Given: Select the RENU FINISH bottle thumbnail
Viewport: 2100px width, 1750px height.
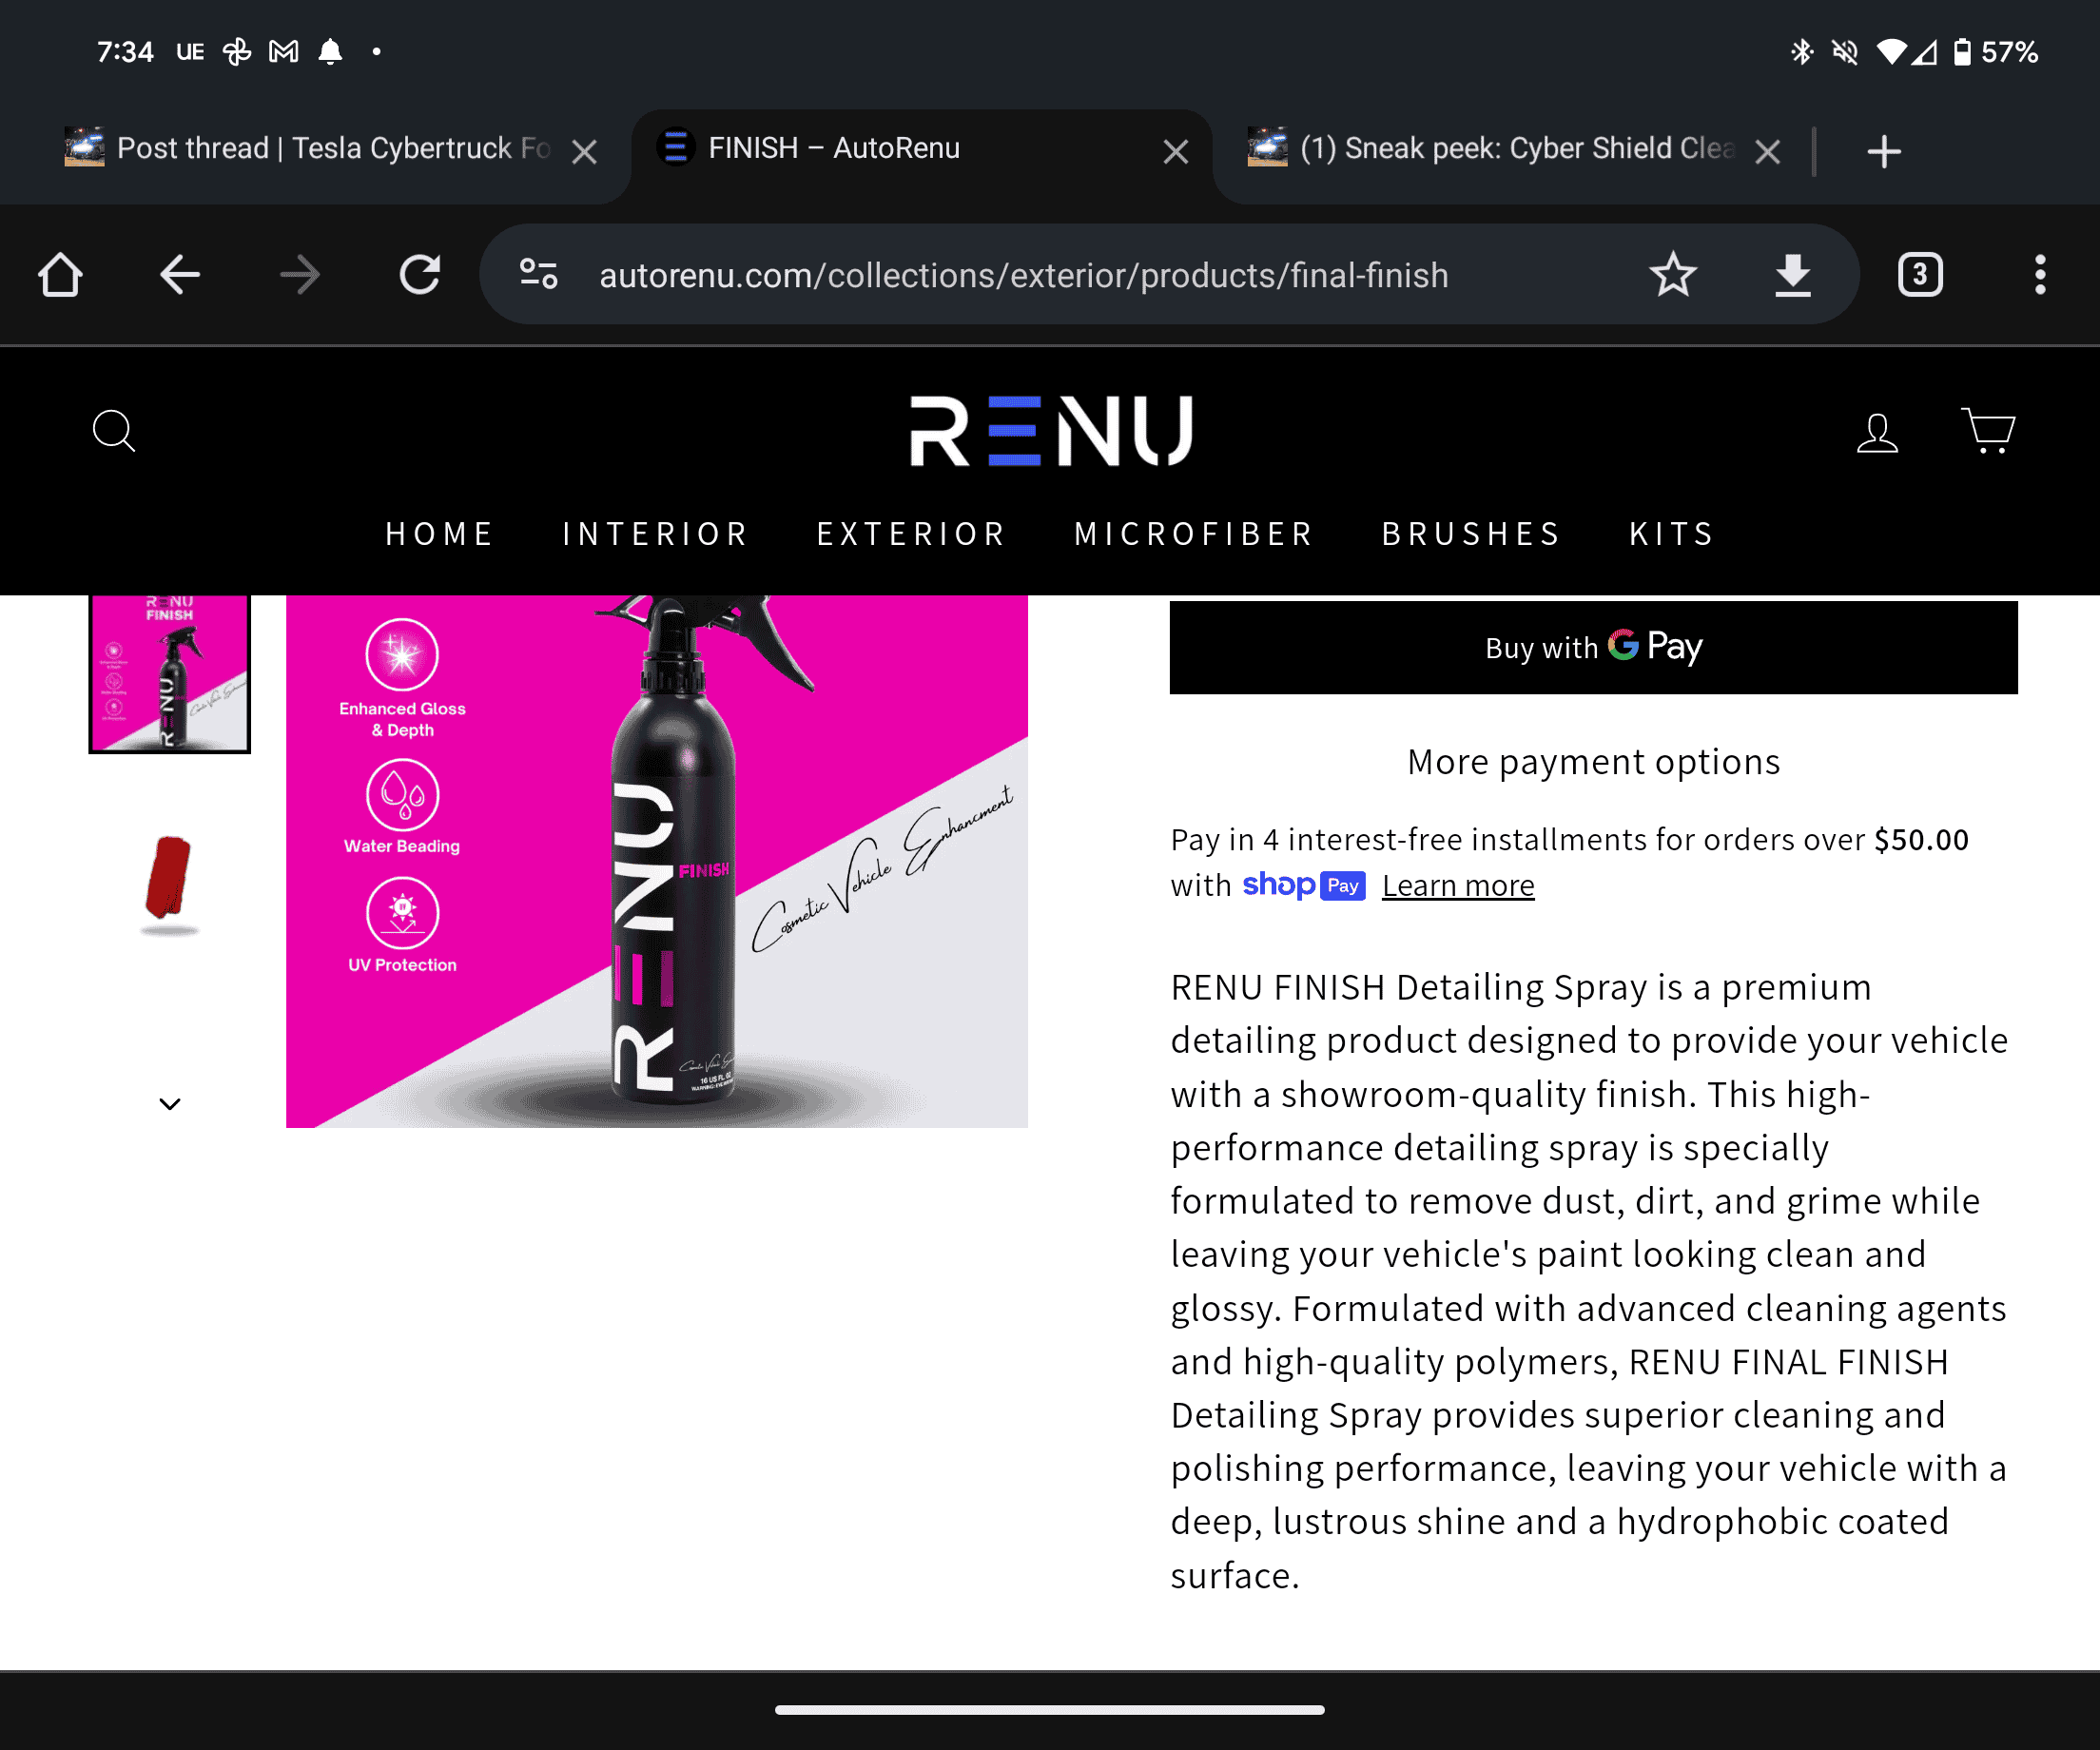Looking at the screenshot, I should [x=169, y=673].
